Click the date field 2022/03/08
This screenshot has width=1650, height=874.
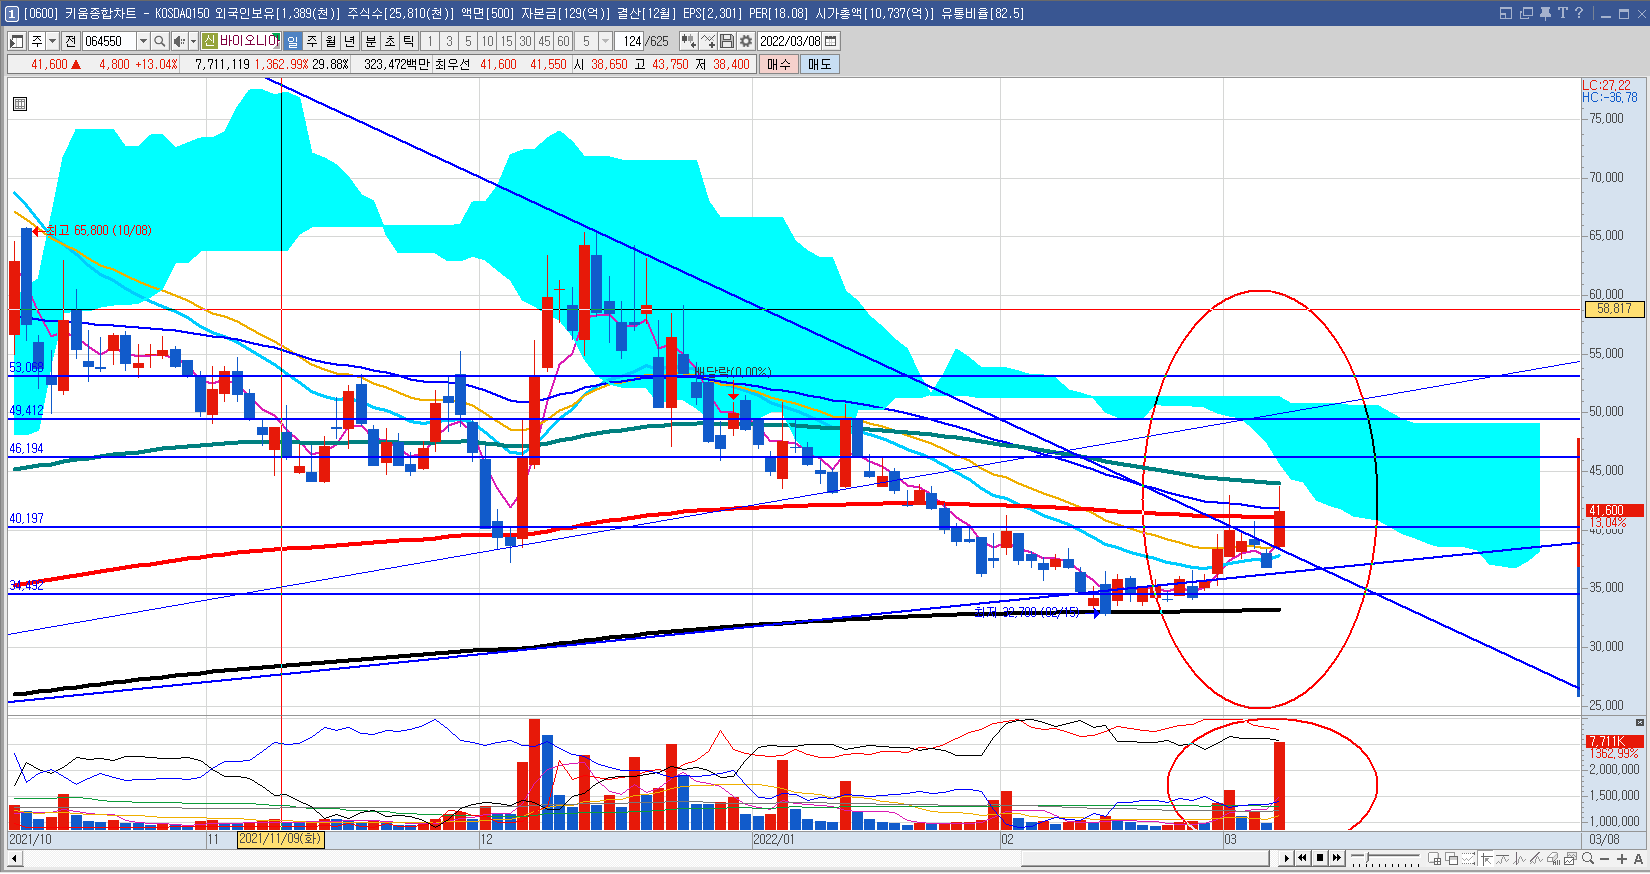(x=790, y=41)
